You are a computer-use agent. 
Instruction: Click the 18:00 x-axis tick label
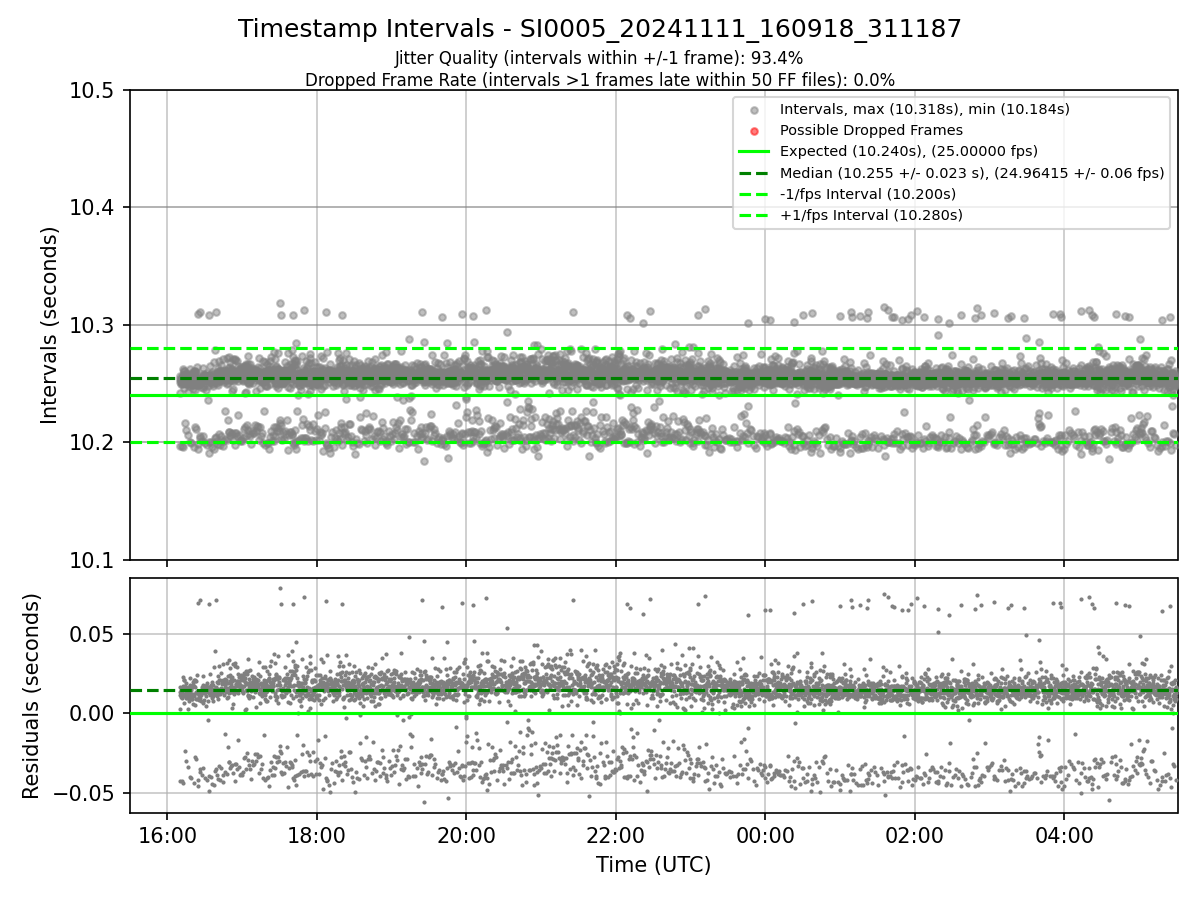coord(317,834)
